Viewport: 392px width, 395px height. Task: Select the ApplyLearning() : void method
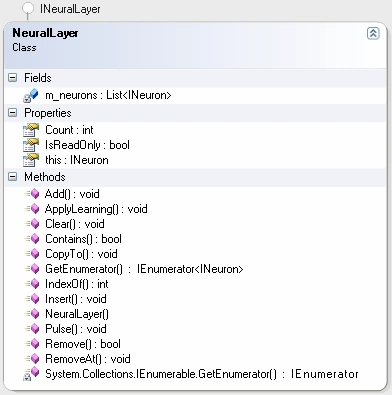tap(96, 209)
